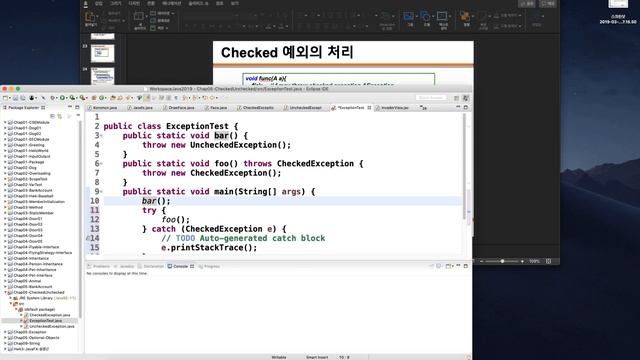Image resolution: width=640 pixels, height=360 pixels.
Task: Select ExceptionTest.java in Package Explorer
Action: [x=46, y=321]
